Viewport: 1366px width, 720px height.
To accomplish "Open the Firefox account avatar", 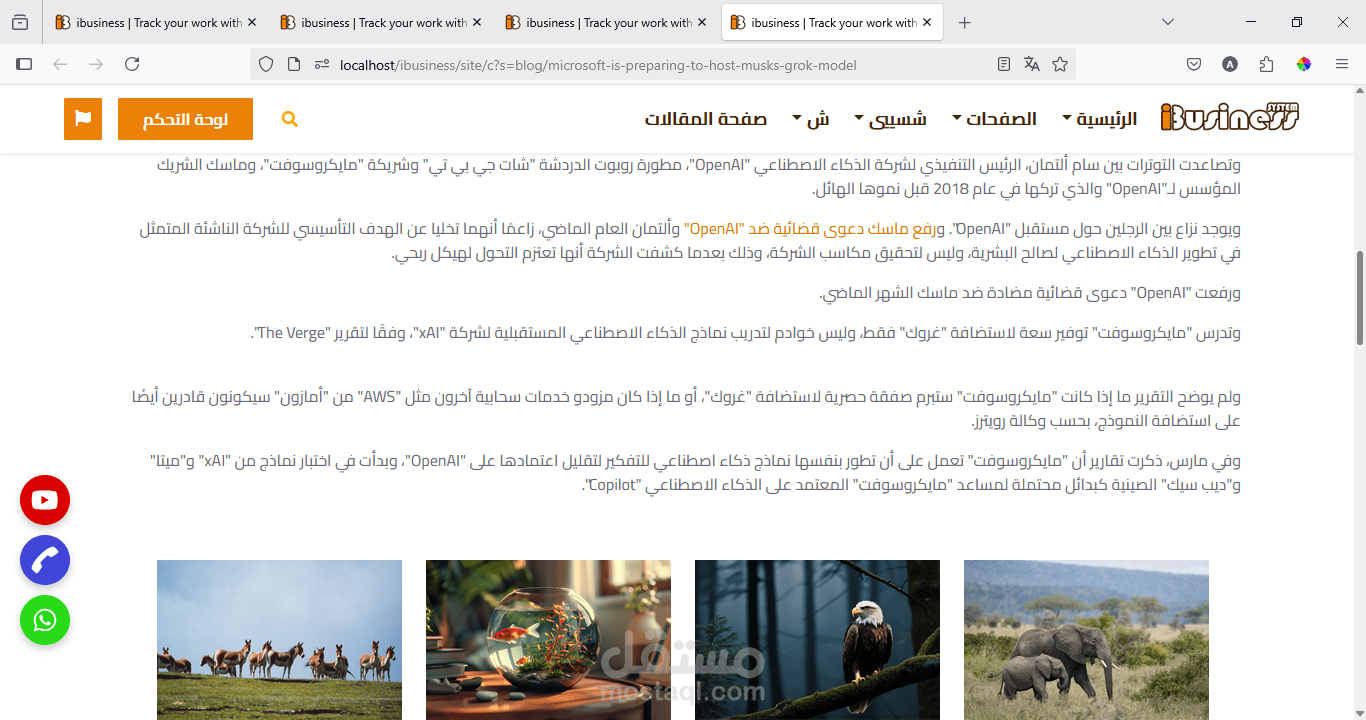I will tap(1230, 64).
